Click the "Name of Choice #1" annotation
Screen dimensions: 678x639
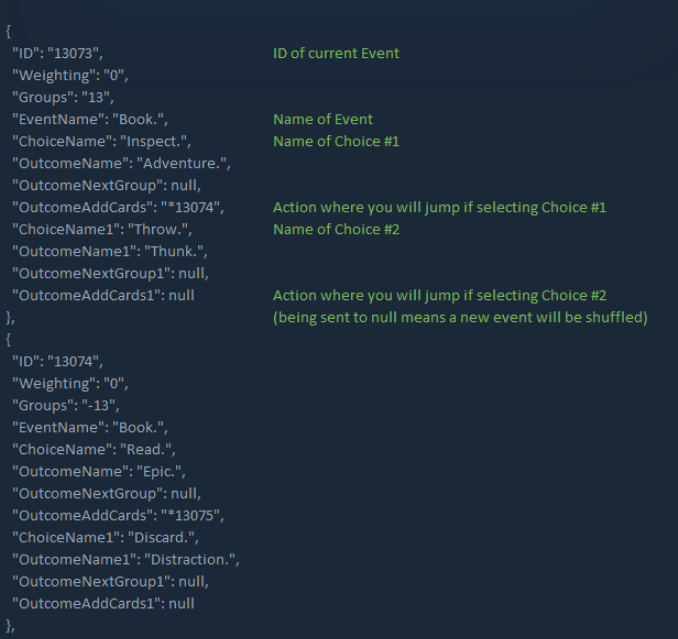coord(336,141)
